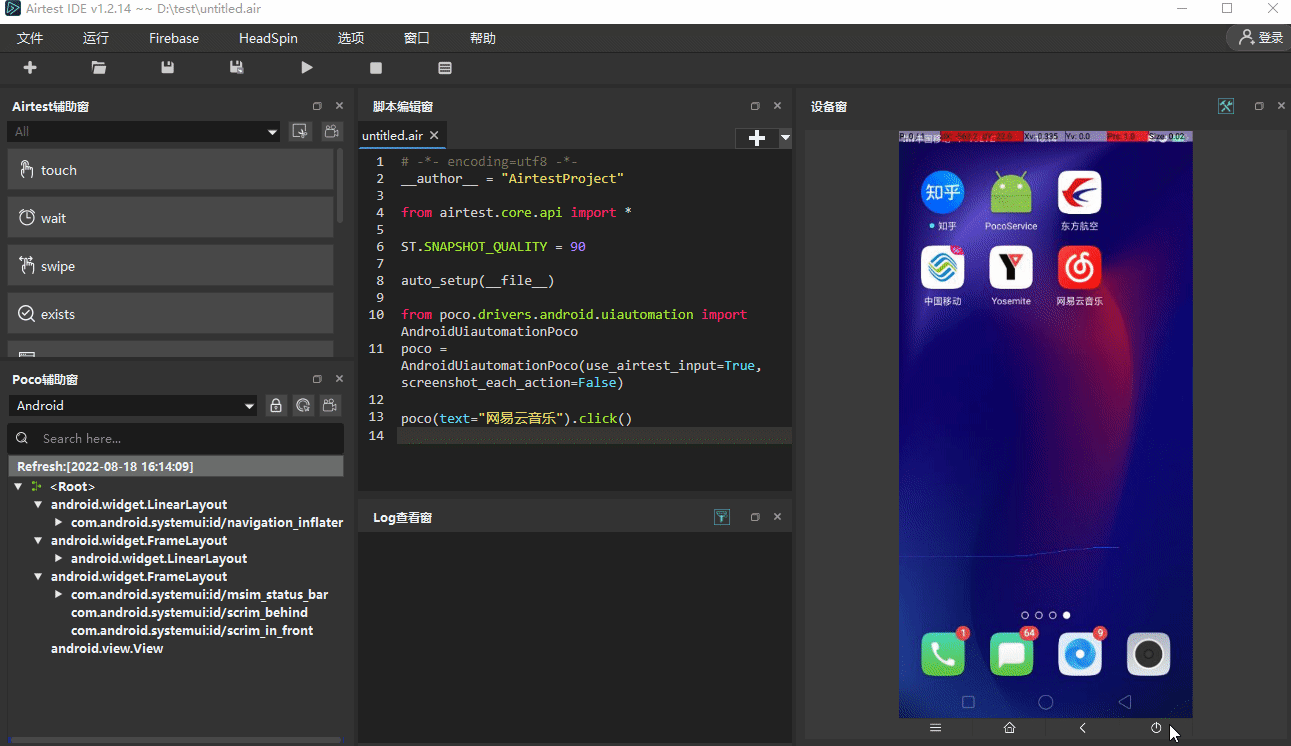Close the untitled.air tab
Viewport: 1291px width, 746px height.
tap(434, 136)
